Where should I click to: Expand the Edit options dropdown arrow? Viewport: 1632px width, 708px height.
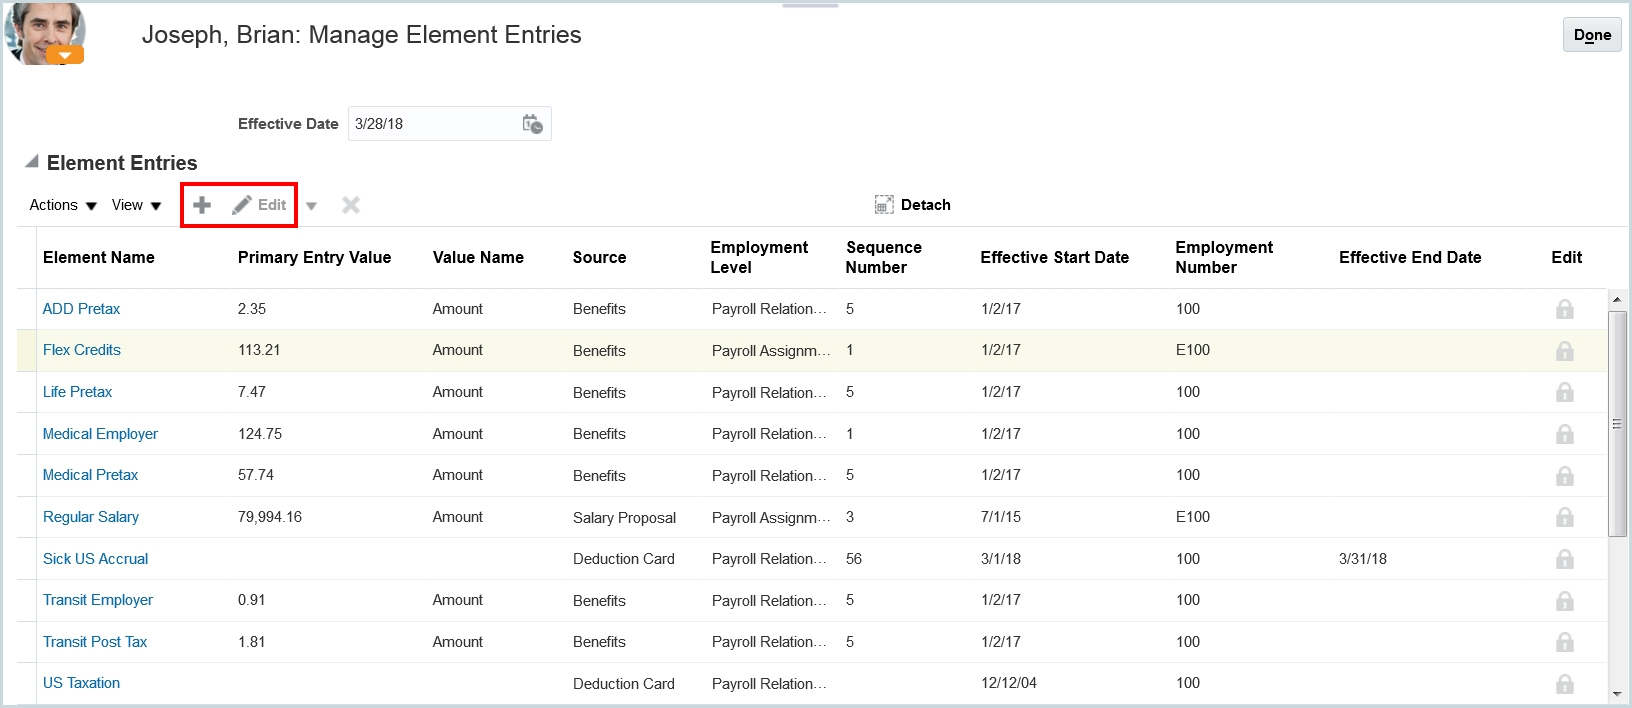point(311,206)
